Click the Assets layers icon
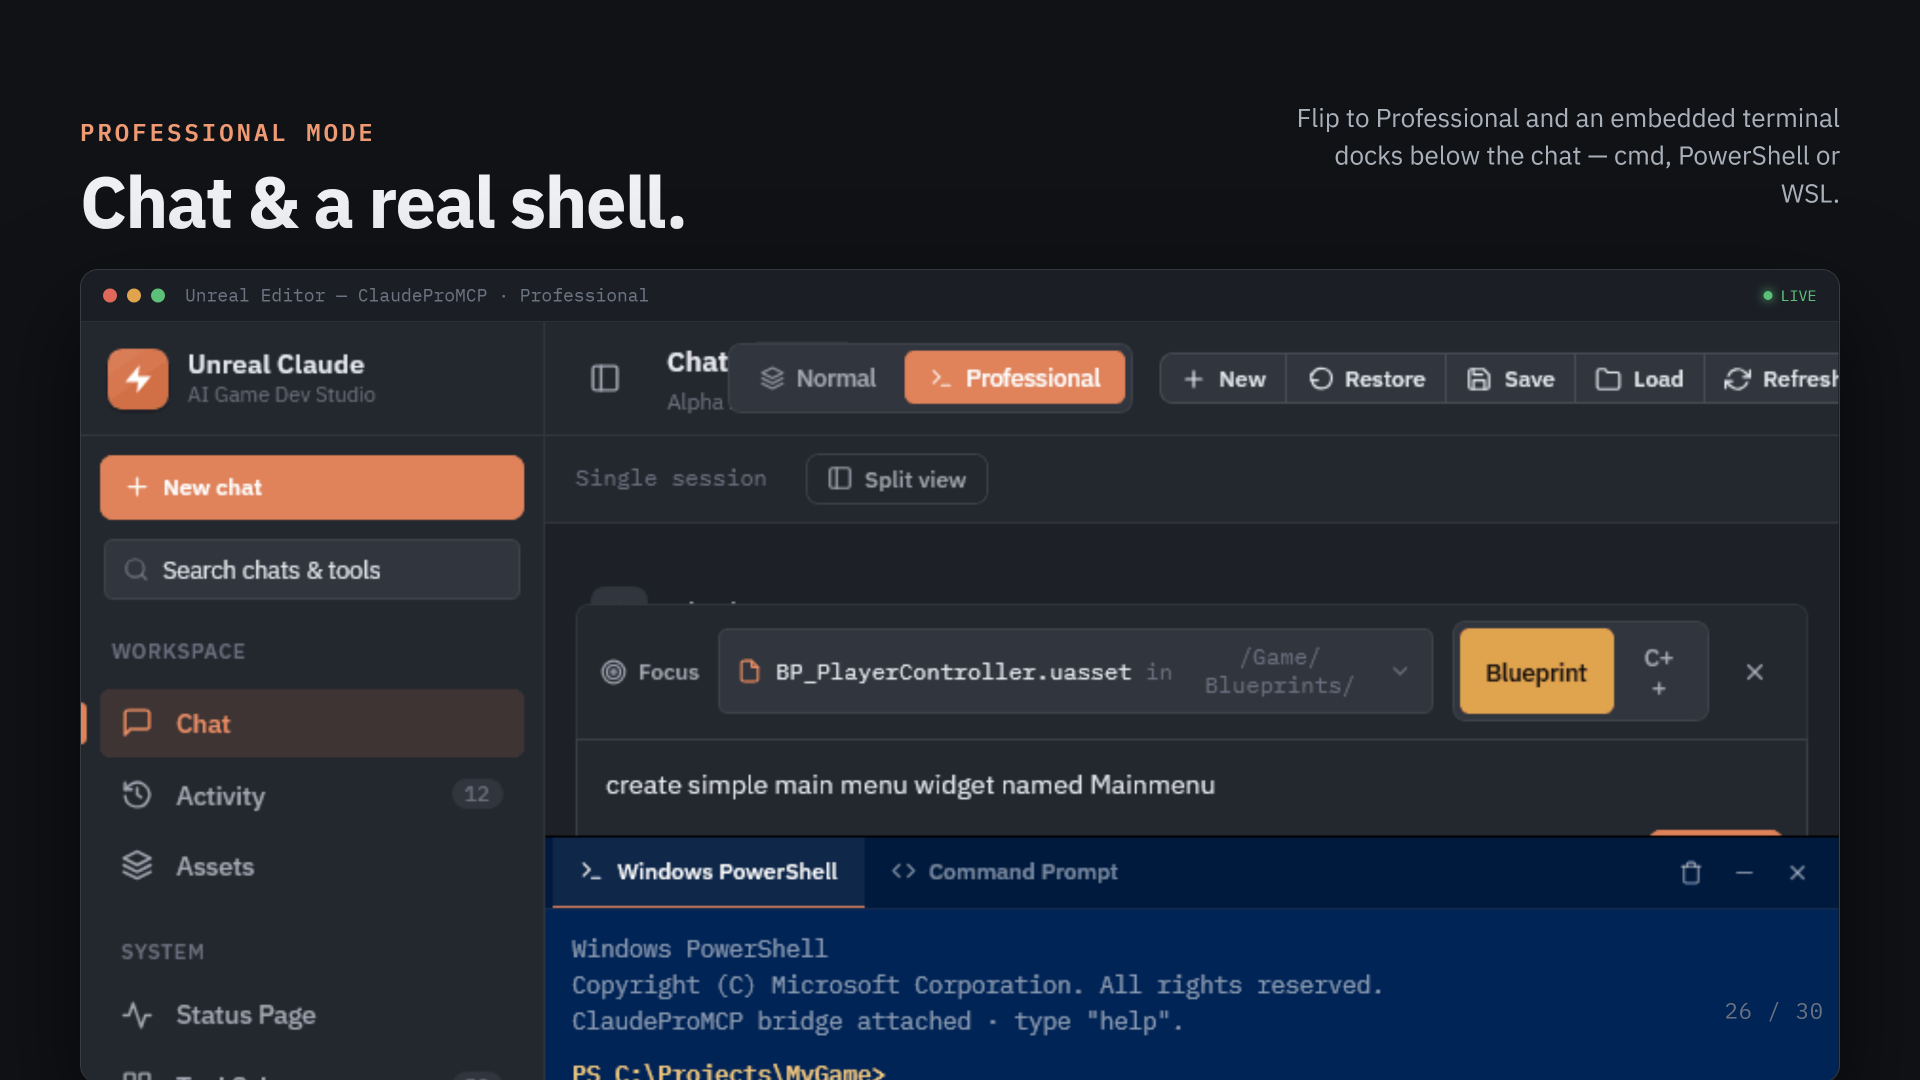The width and height of the screenshot is (1920, 1080). [x=137, y=865]
